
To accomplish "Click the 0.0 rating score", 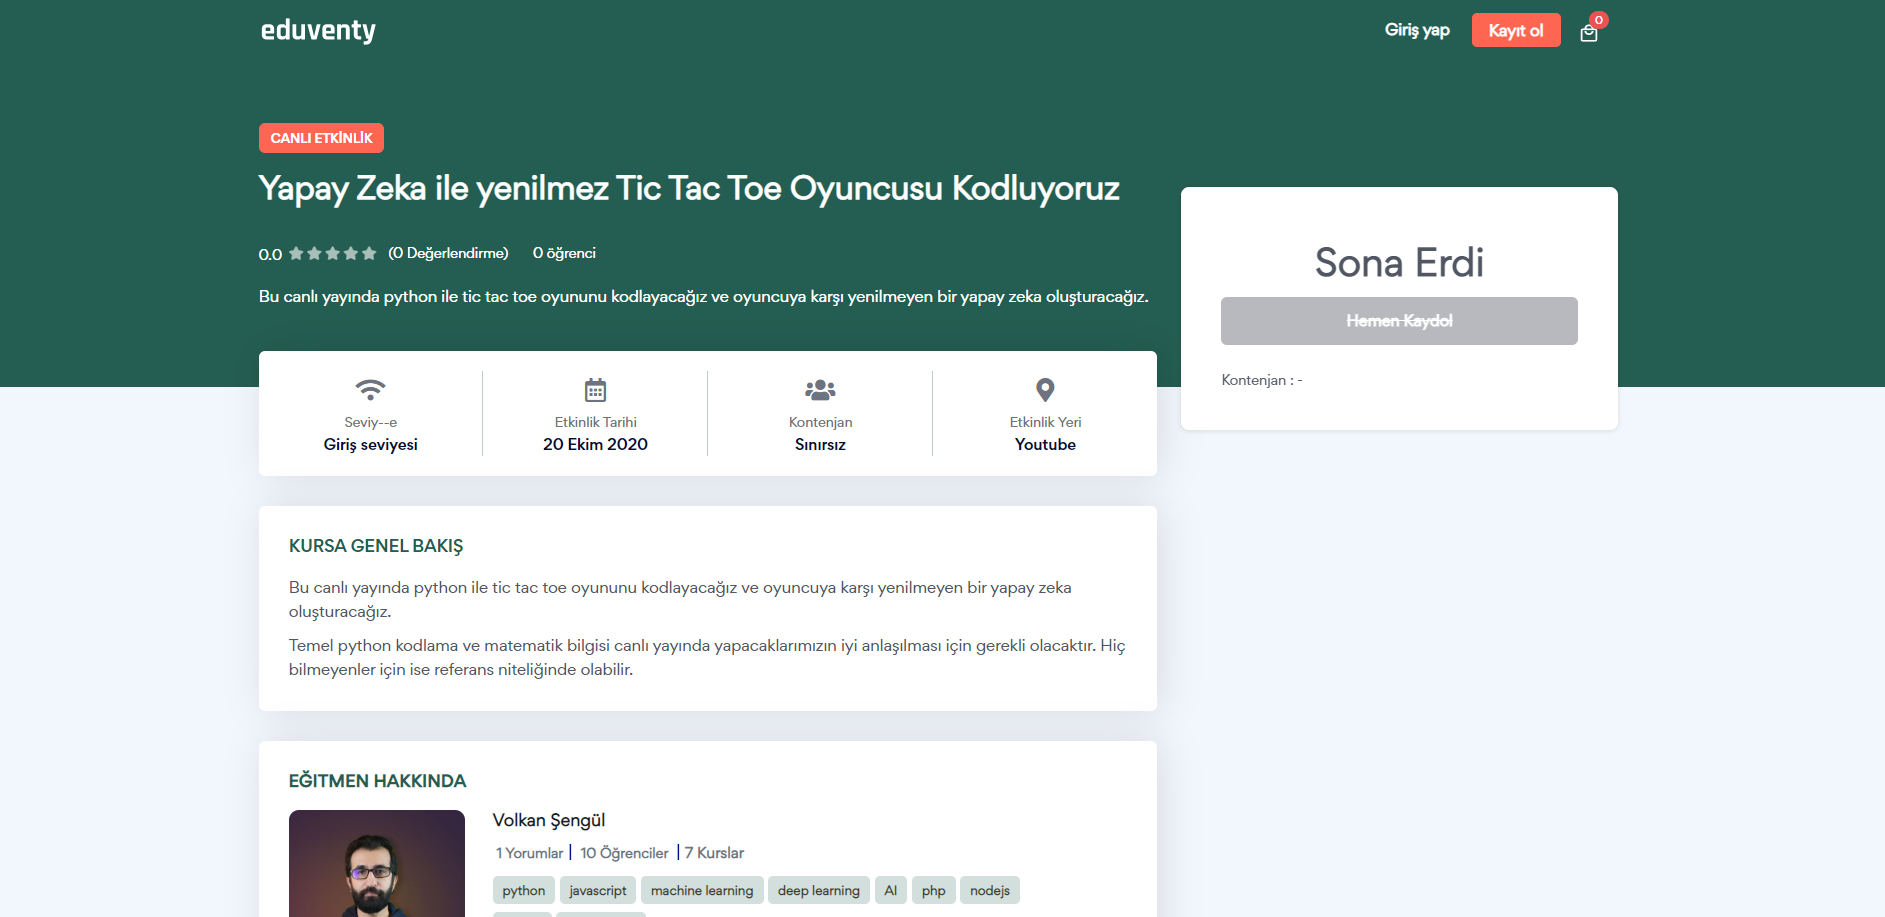I will coord(270,254).
